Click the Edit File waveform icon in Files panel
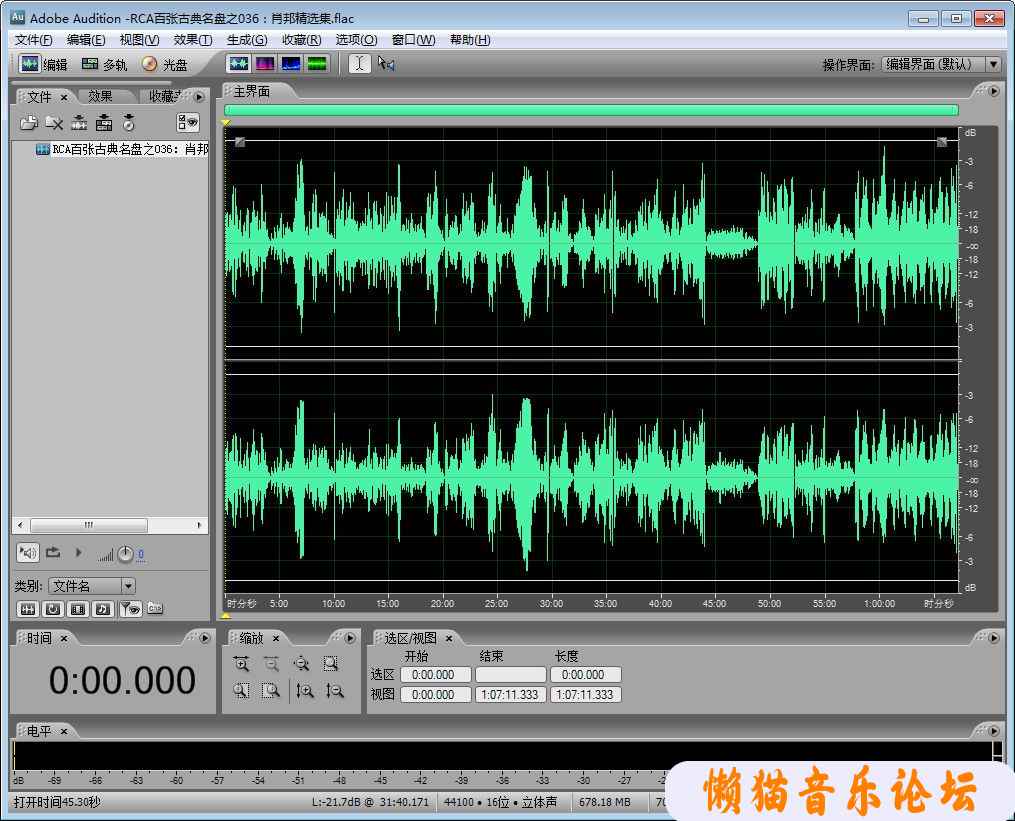Viewport: 1015px width, 821px height. (x=79, y=122)
